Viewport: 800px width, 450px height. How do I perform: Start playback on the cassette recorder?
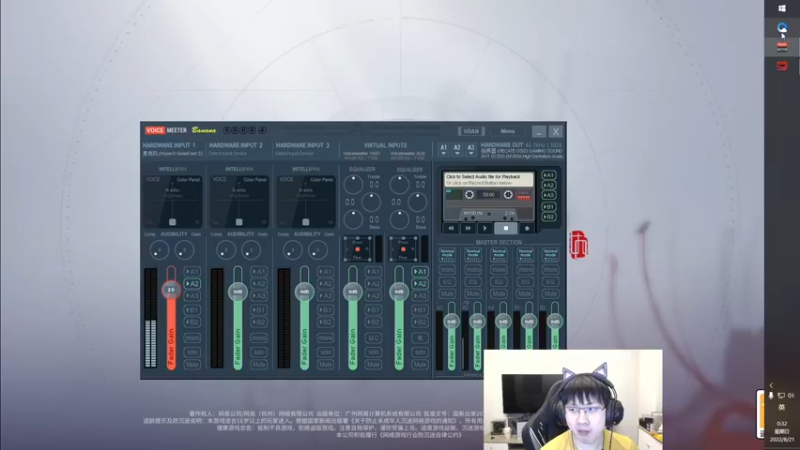click(485, 228)
